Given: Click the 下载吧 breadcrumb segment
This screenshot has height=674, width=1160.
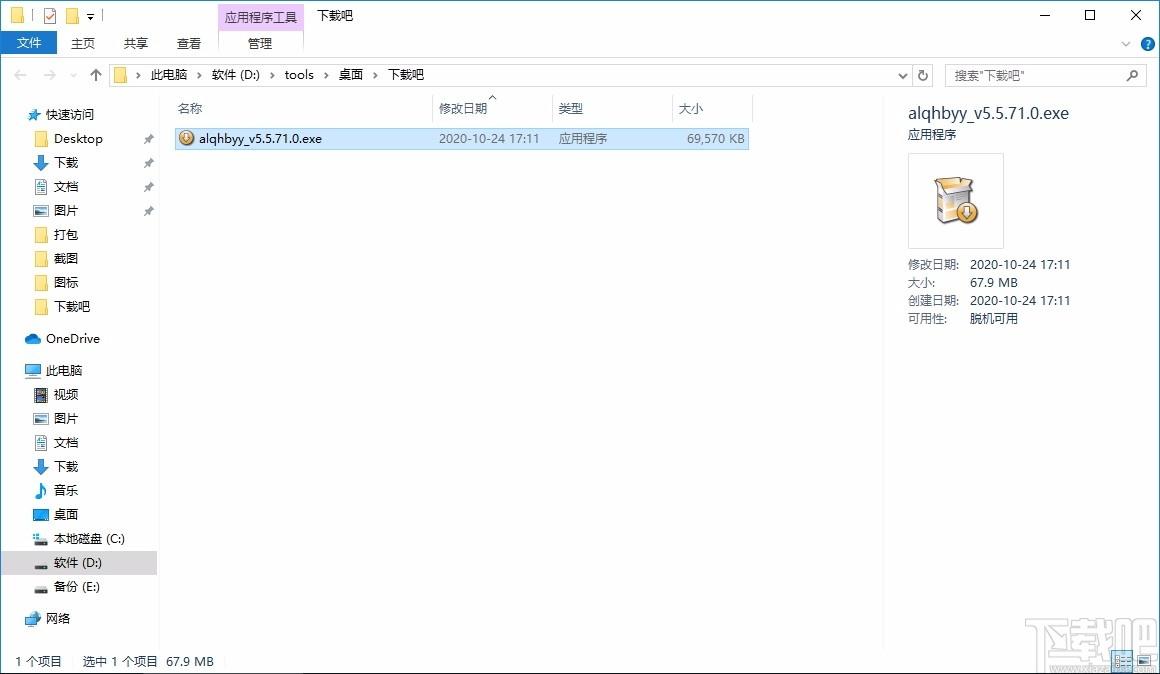Looking at the screenshot, I should click(x=405, y=75).
